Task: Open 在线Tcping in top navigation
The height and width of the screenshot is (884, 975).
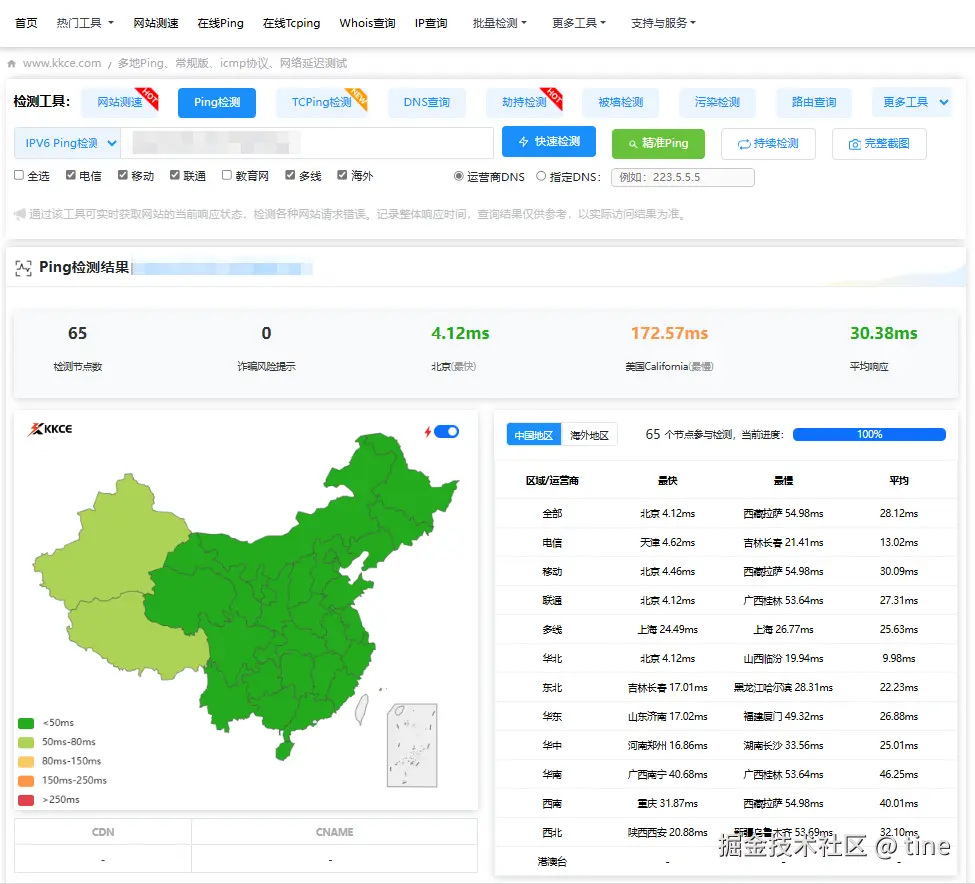Action: click(x=292, y=23)
